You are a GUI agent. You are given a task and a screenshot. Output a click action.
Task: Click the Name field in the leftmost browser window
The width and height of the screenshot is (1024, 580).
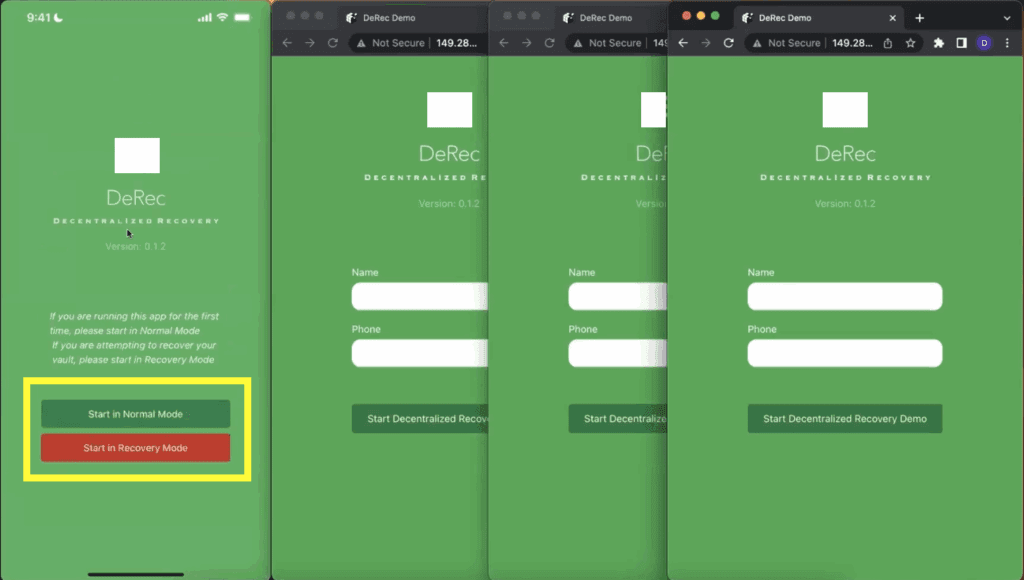pyautogui.click(x=420, y=296)
